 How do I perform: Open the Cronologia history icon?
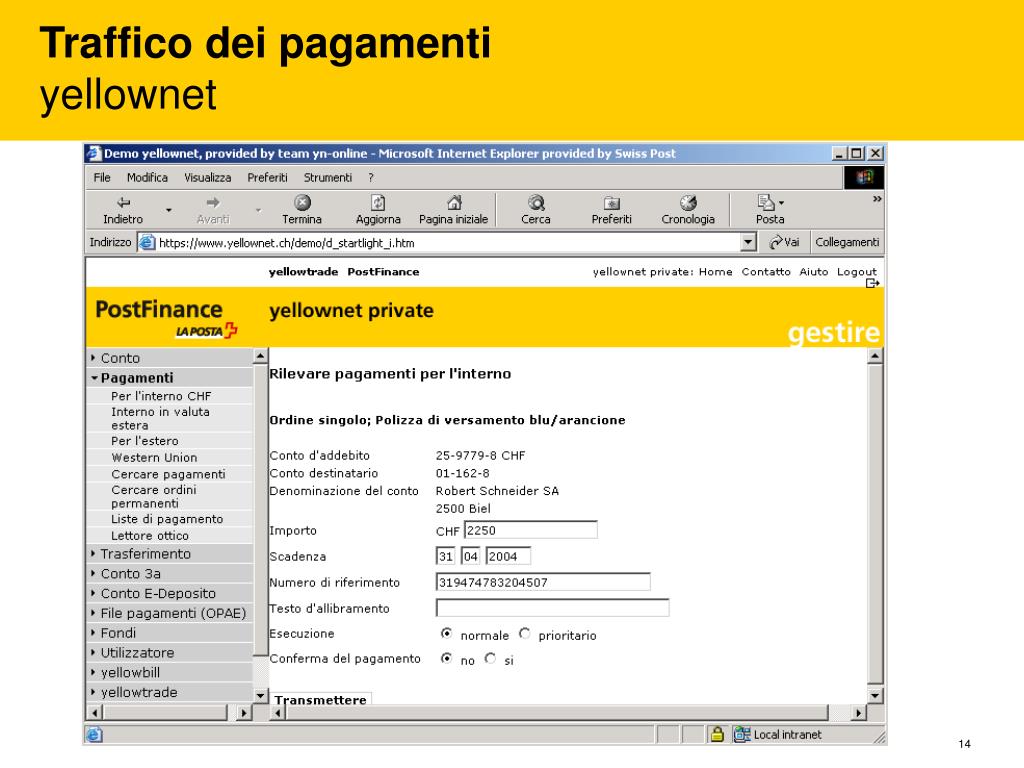[x=688, y=202]
